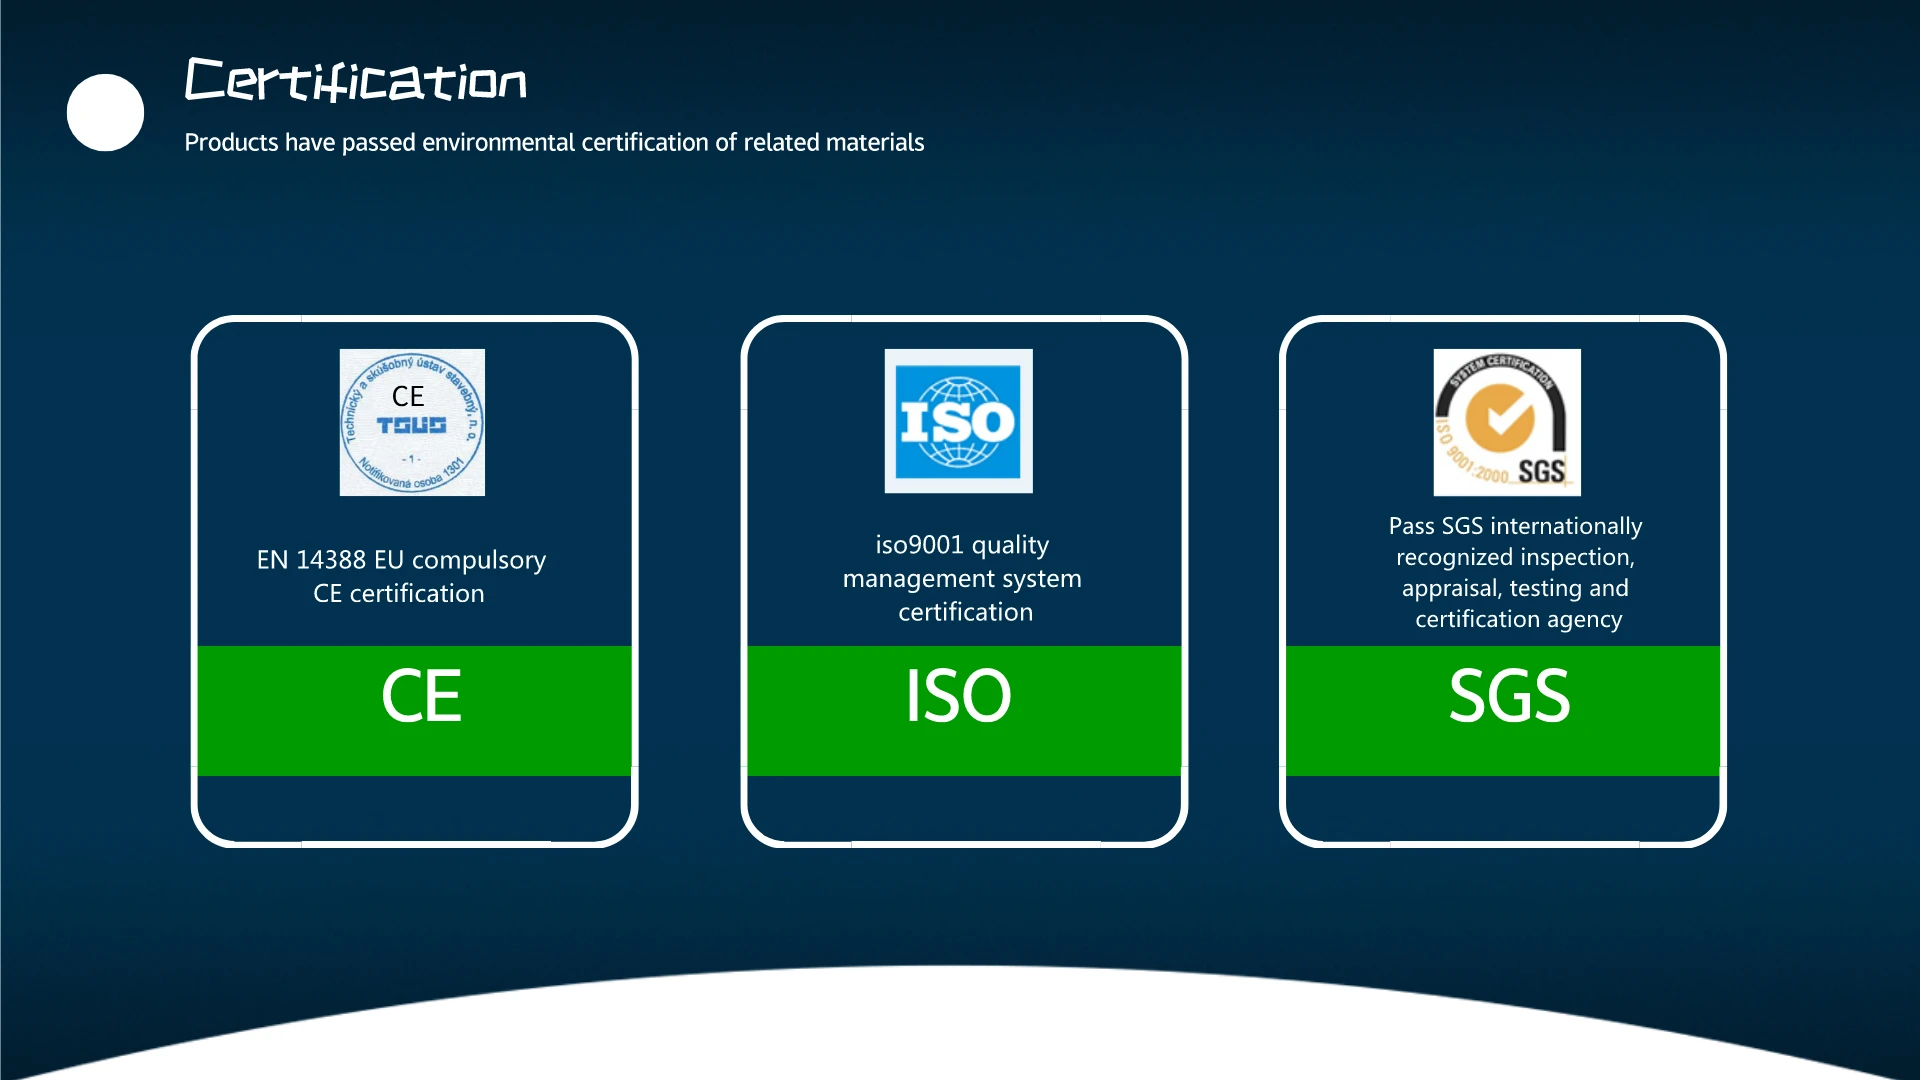Click the TSUS CE stamp logo
This screenshot has width=1920, height=1080.
click(x=412, y=422)
